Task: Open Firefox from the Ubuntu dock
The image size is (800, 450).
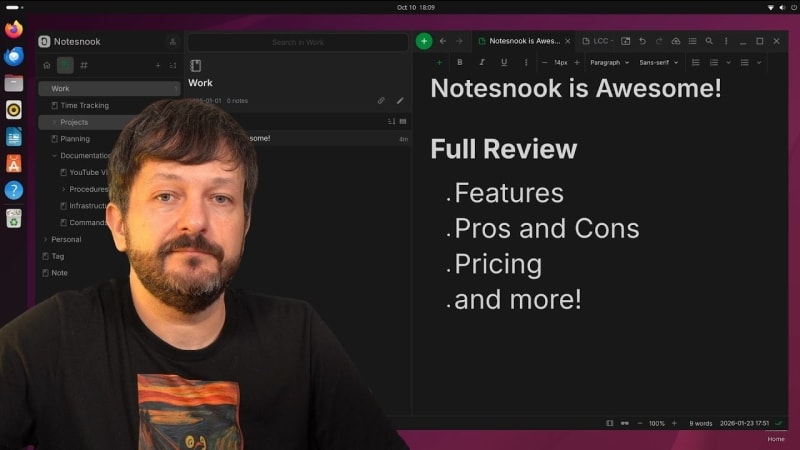Action: [14, 30]
